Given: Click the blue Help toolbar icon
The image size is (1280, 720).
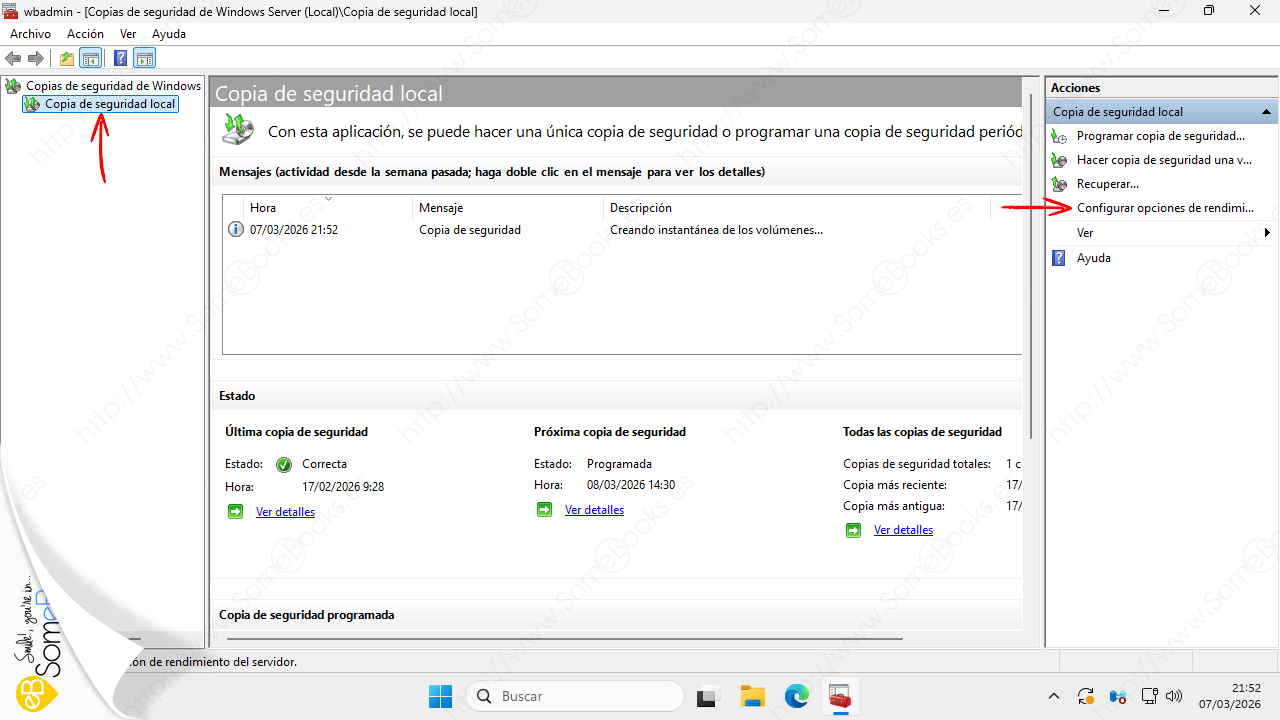Looking at the screenshot, I should click(x=120, y=58).
